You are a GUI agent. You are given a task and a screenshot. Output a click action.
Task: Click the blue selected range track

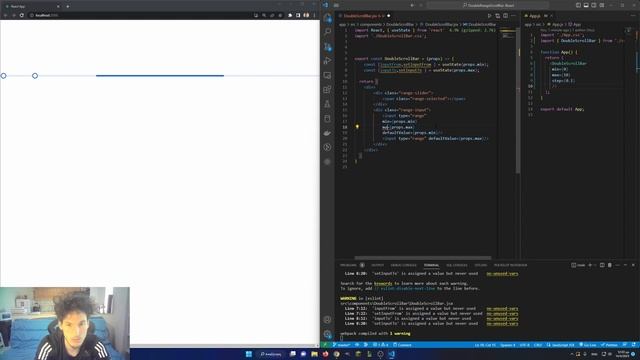click(160, 76)
